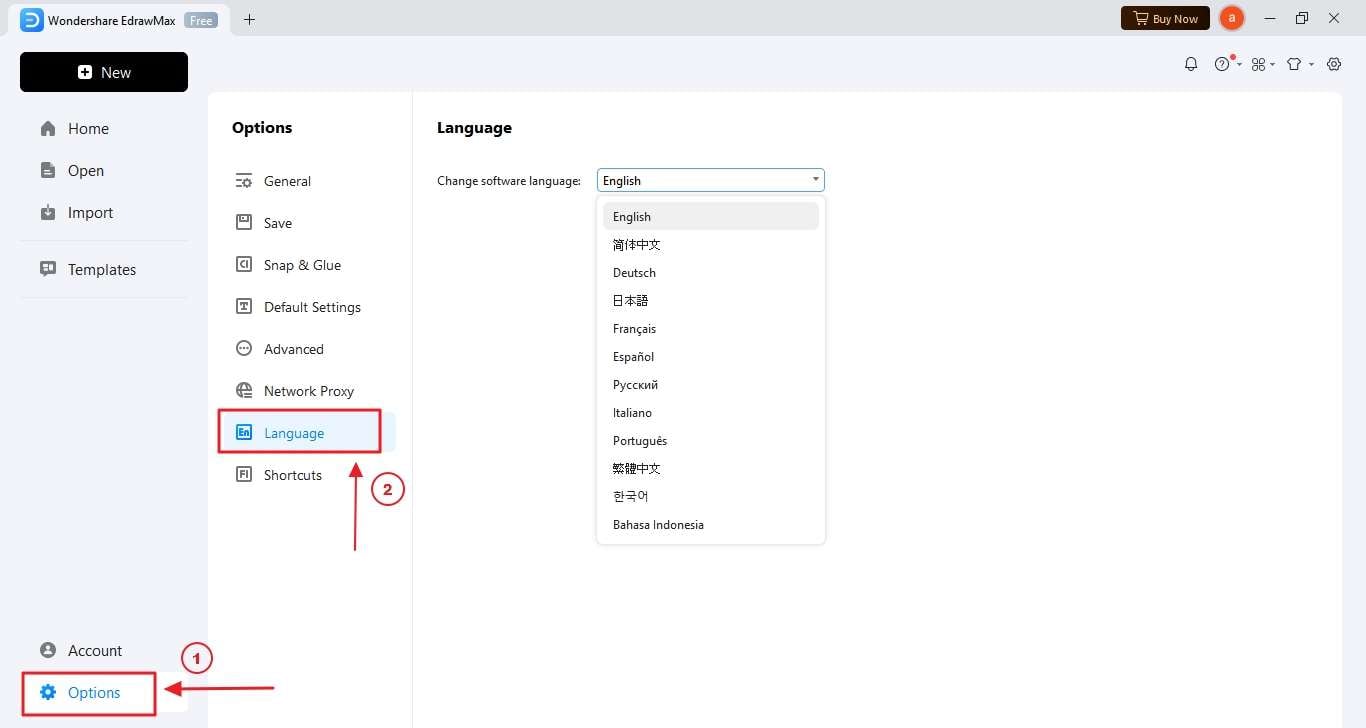Expand the apps grid dropdown arrow
The image size is (1366, 728).
[x=1272, y=65]
